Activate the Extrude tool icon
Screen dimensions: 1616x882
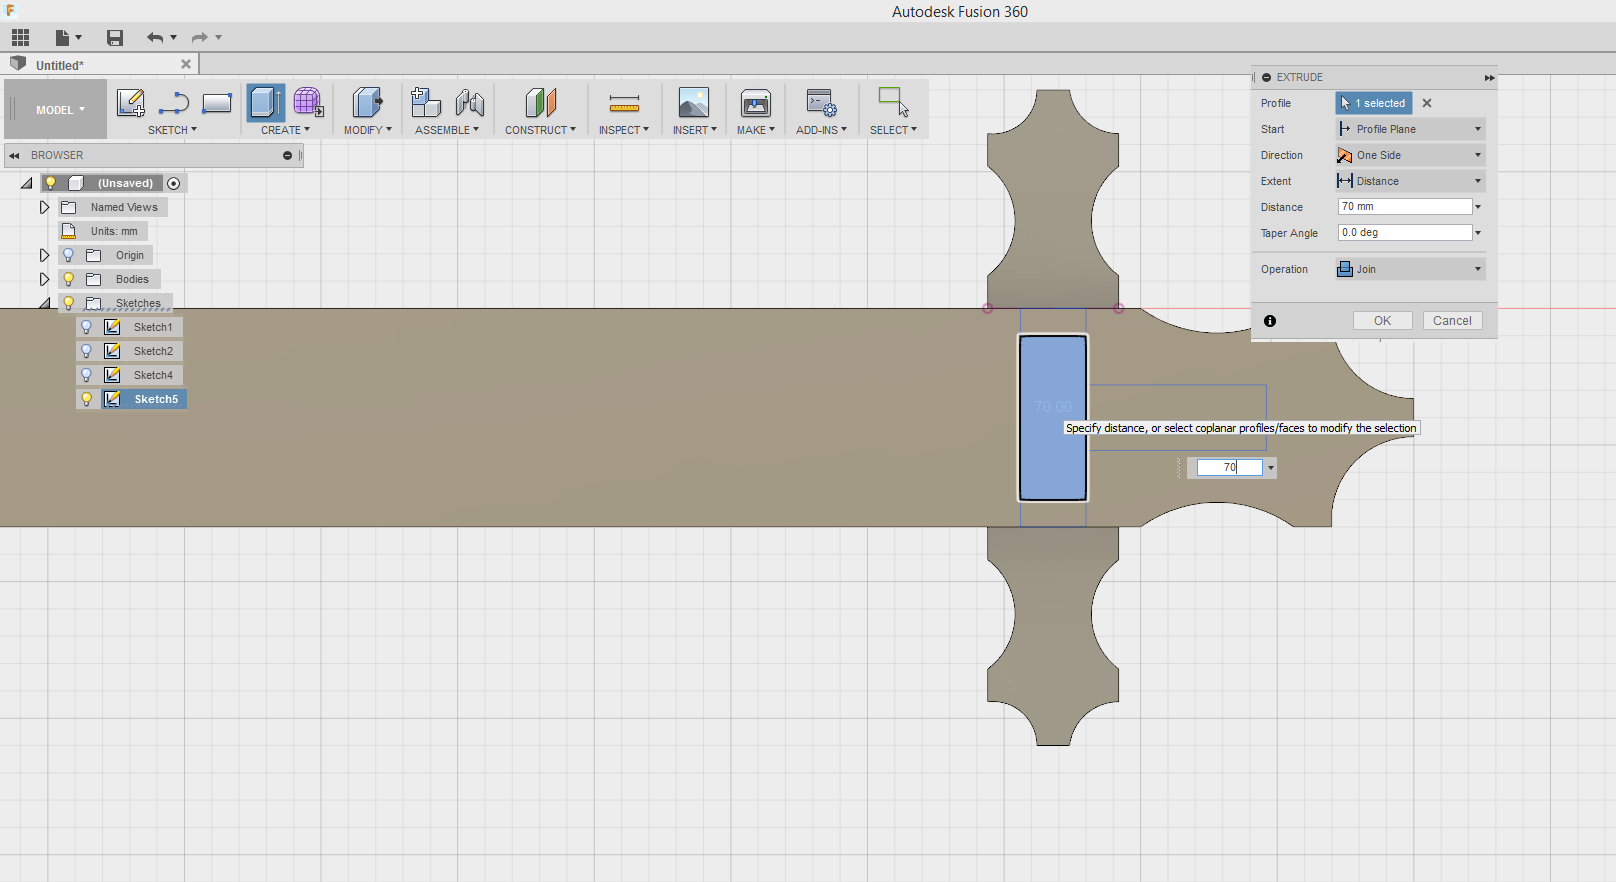265,103
